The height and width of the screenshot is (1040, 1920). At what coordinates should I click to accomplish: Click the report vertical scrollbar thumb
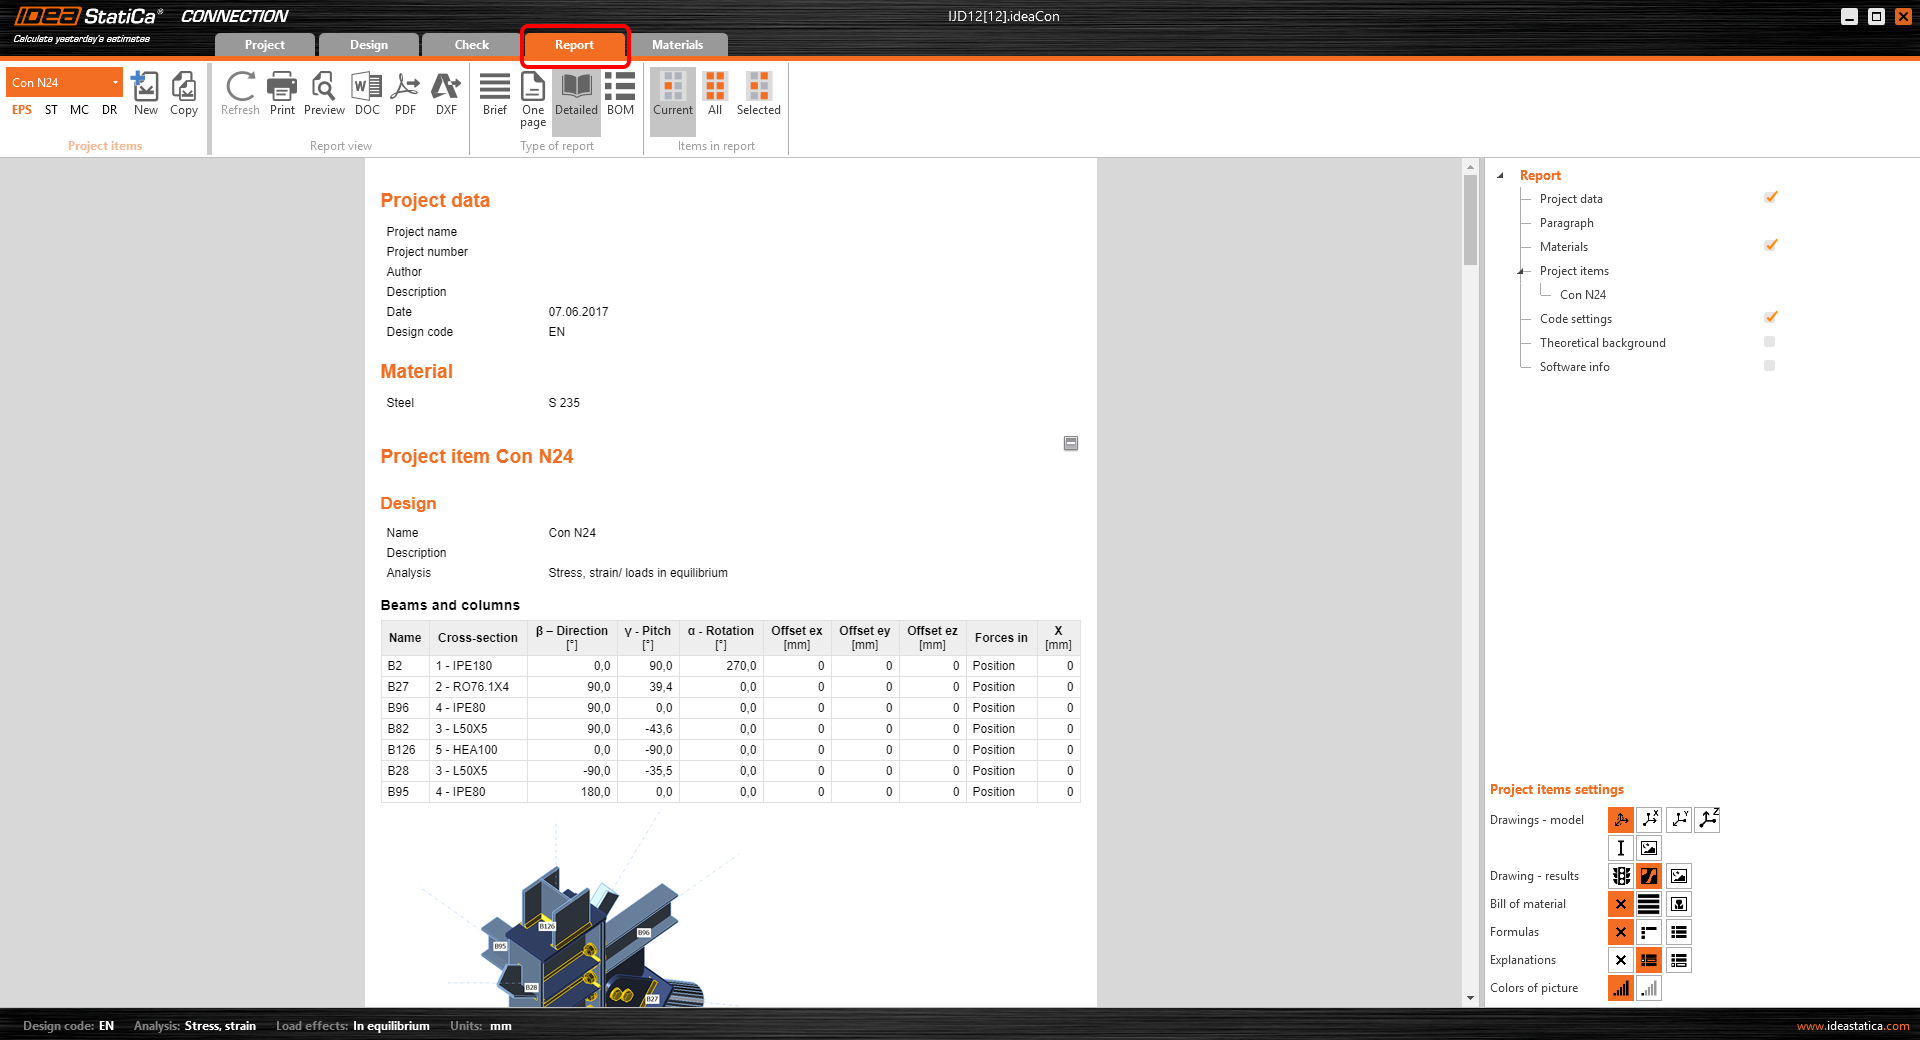(1470, 220)
